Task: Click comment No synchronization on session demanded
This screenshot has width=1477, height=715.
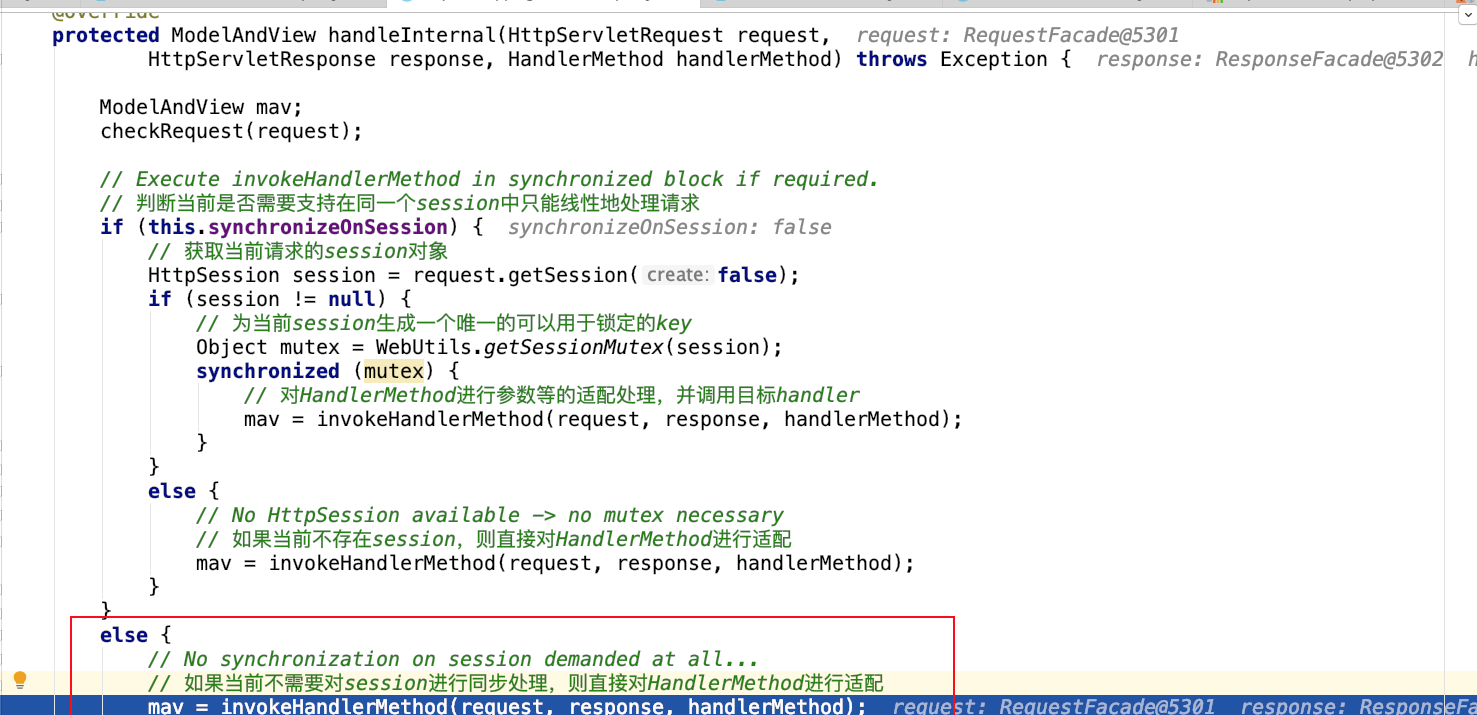Action: (x=453, y=659)
